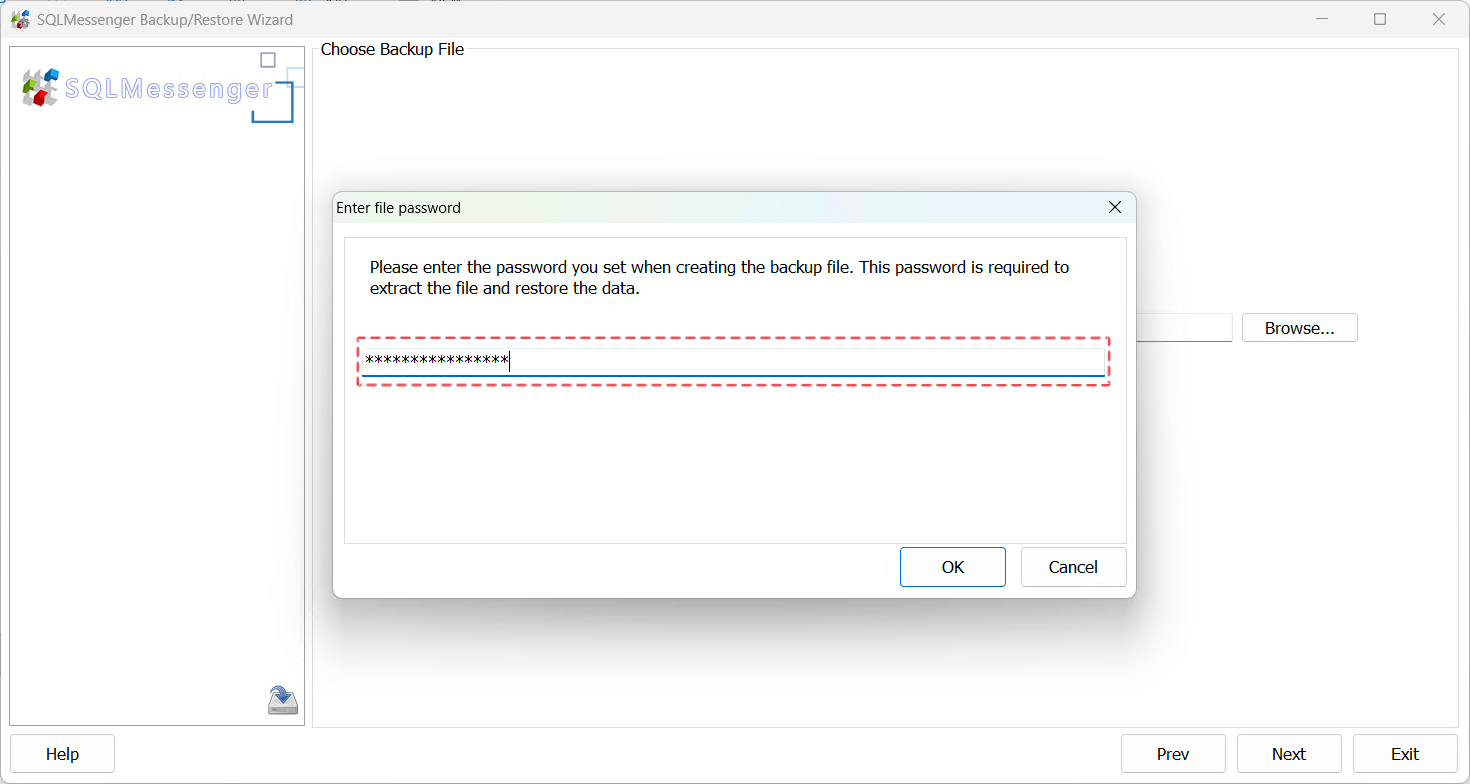Click the Choose Backup File heading
1470x784 pixels.
(x=392, y=48)
